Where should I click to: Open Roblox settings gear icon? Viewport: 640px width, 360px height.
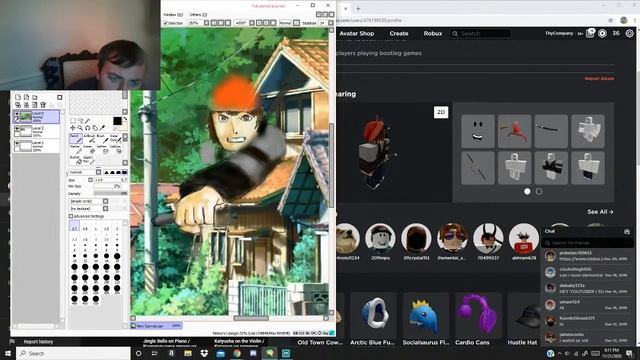click(629, 33)
